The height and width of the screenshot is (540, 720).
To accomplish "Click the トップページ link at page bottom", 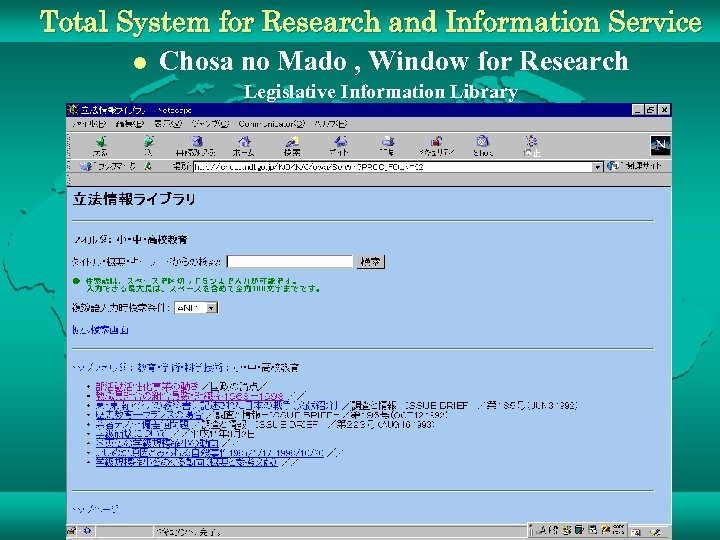I will [x=95, y=509].
